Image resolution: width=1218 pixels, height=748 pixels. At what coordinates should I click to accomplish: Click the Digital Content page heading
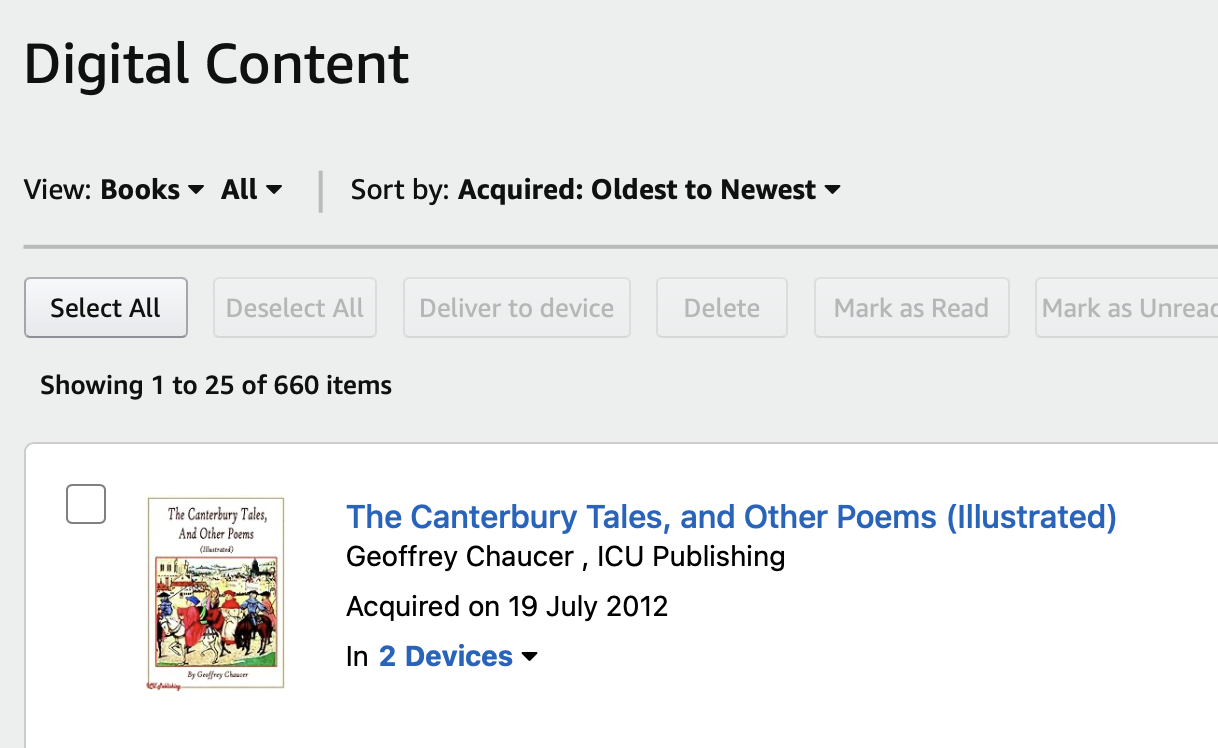[x=216, y=64]
